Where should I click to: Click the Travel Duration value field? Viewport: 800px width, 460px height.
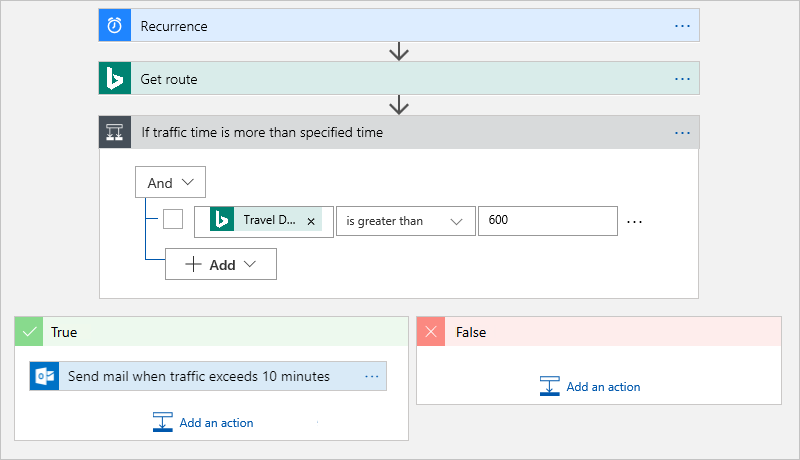264,221
